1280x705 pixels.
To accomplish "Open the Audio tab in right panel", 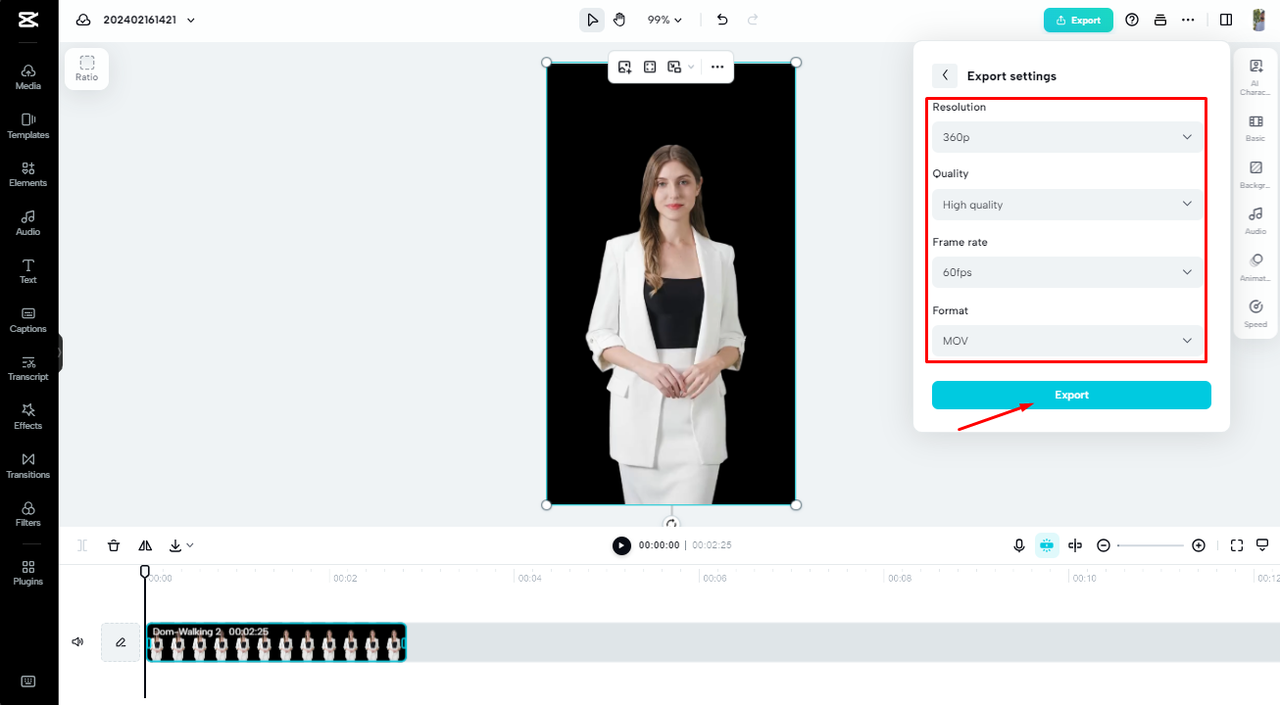I will point(1255,221).
